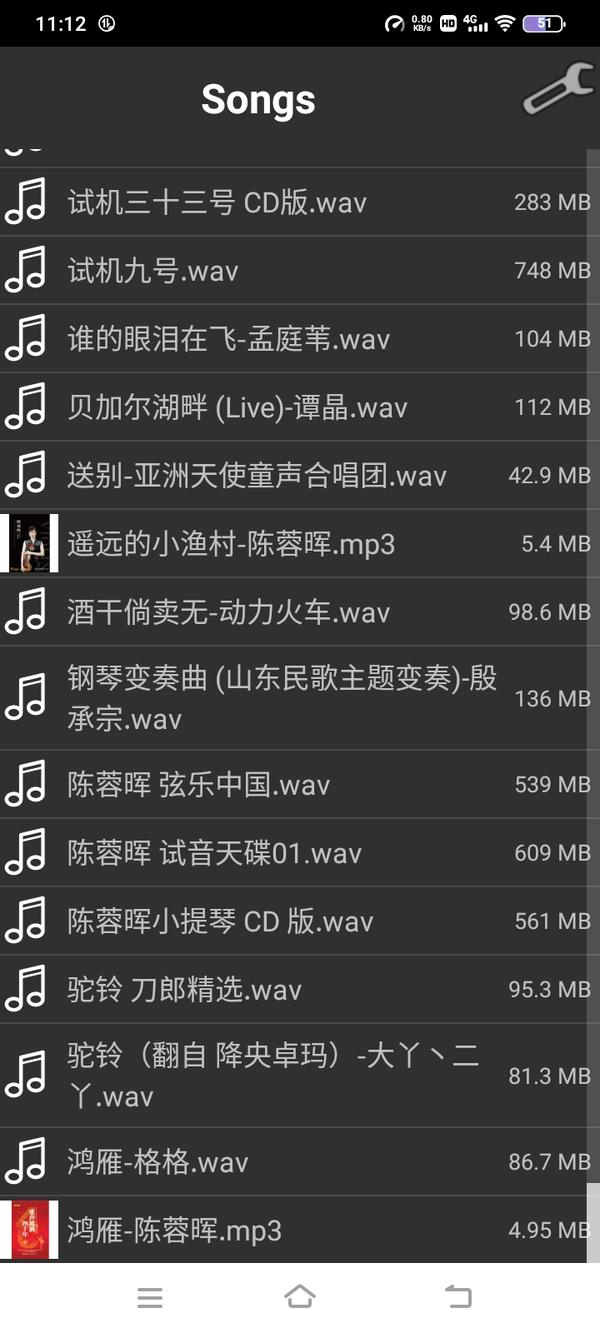Select 陈蓉晖 试音天碟01.wav
This screenshot has width=600, height=1333.
point(300,853)
